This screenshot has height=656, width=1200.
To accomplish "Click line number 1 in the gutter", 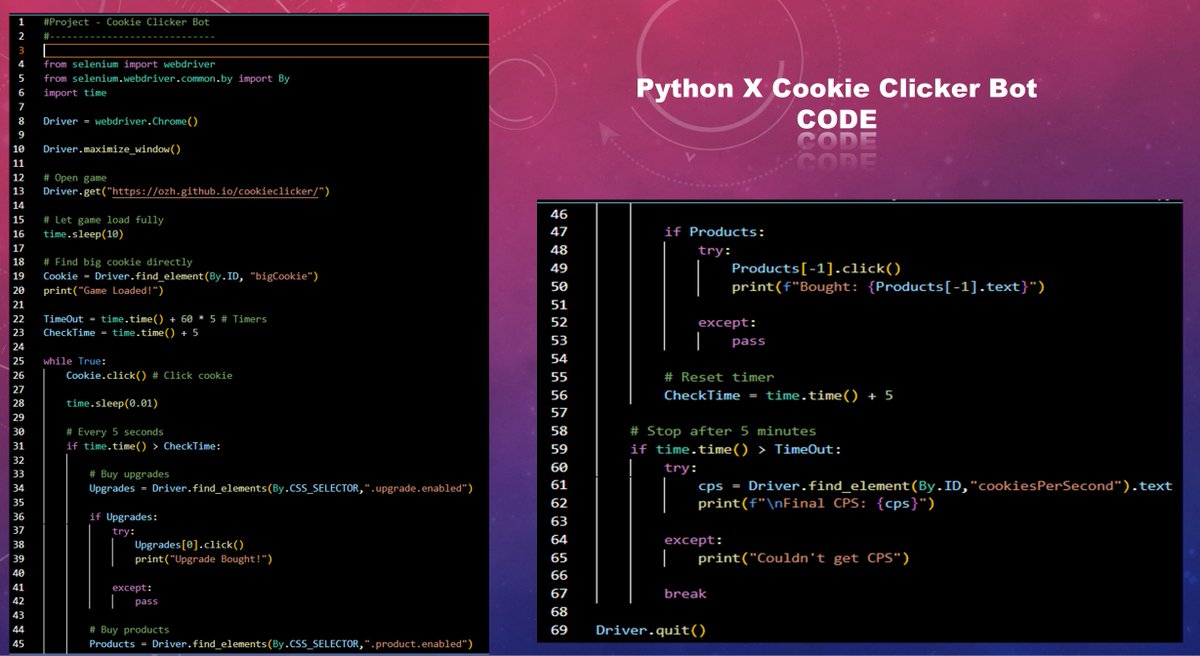I will point(21,21).
